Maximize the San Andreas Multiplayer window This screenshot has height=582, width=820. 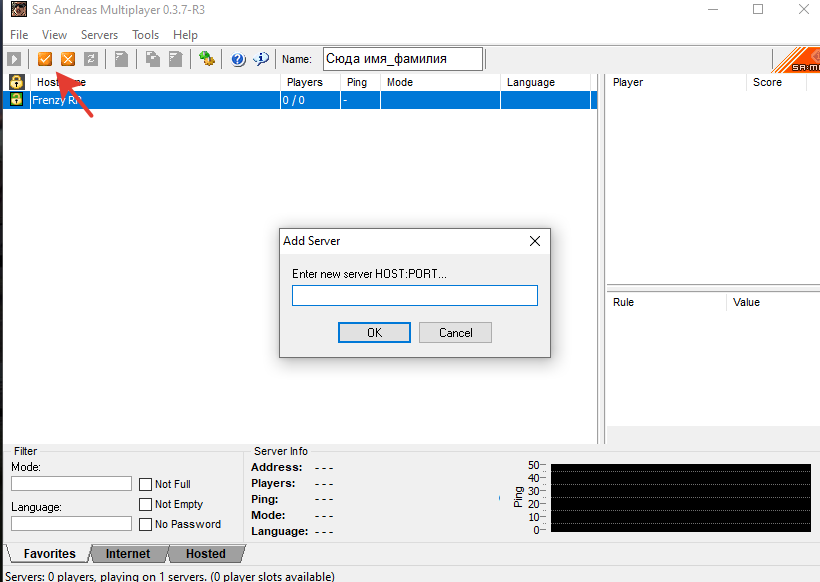[x=758, y=9]
